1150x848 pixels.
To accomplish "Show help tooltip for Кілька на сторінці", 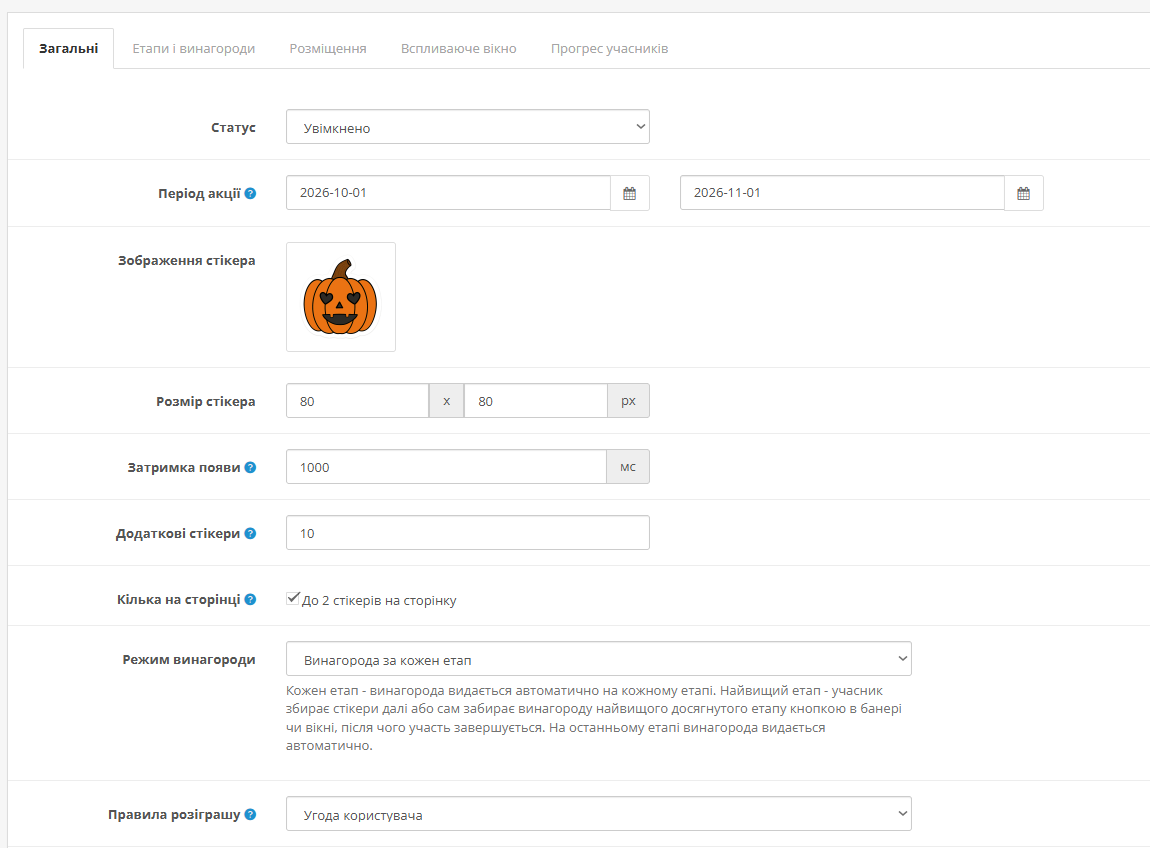I will tap(250, 599).
